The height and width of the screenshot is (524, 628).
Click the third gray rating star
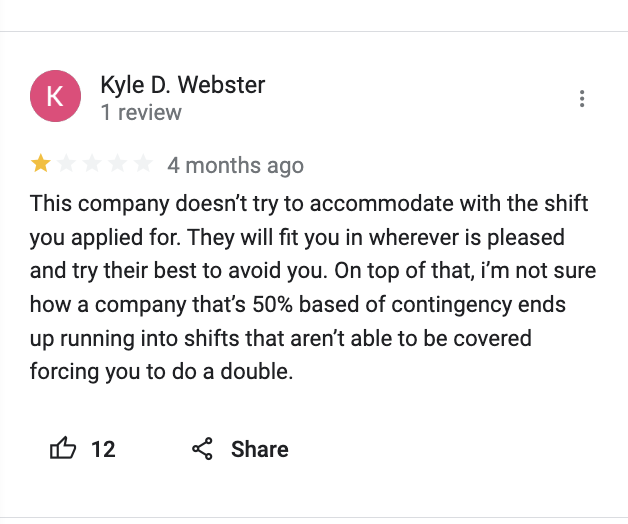92,163
